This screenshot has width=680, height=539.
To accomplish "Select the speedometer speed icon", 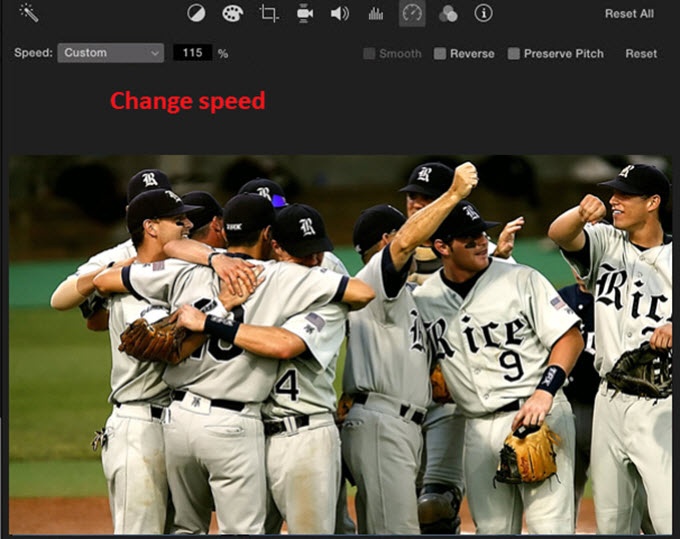I will [x=412, y=13].
